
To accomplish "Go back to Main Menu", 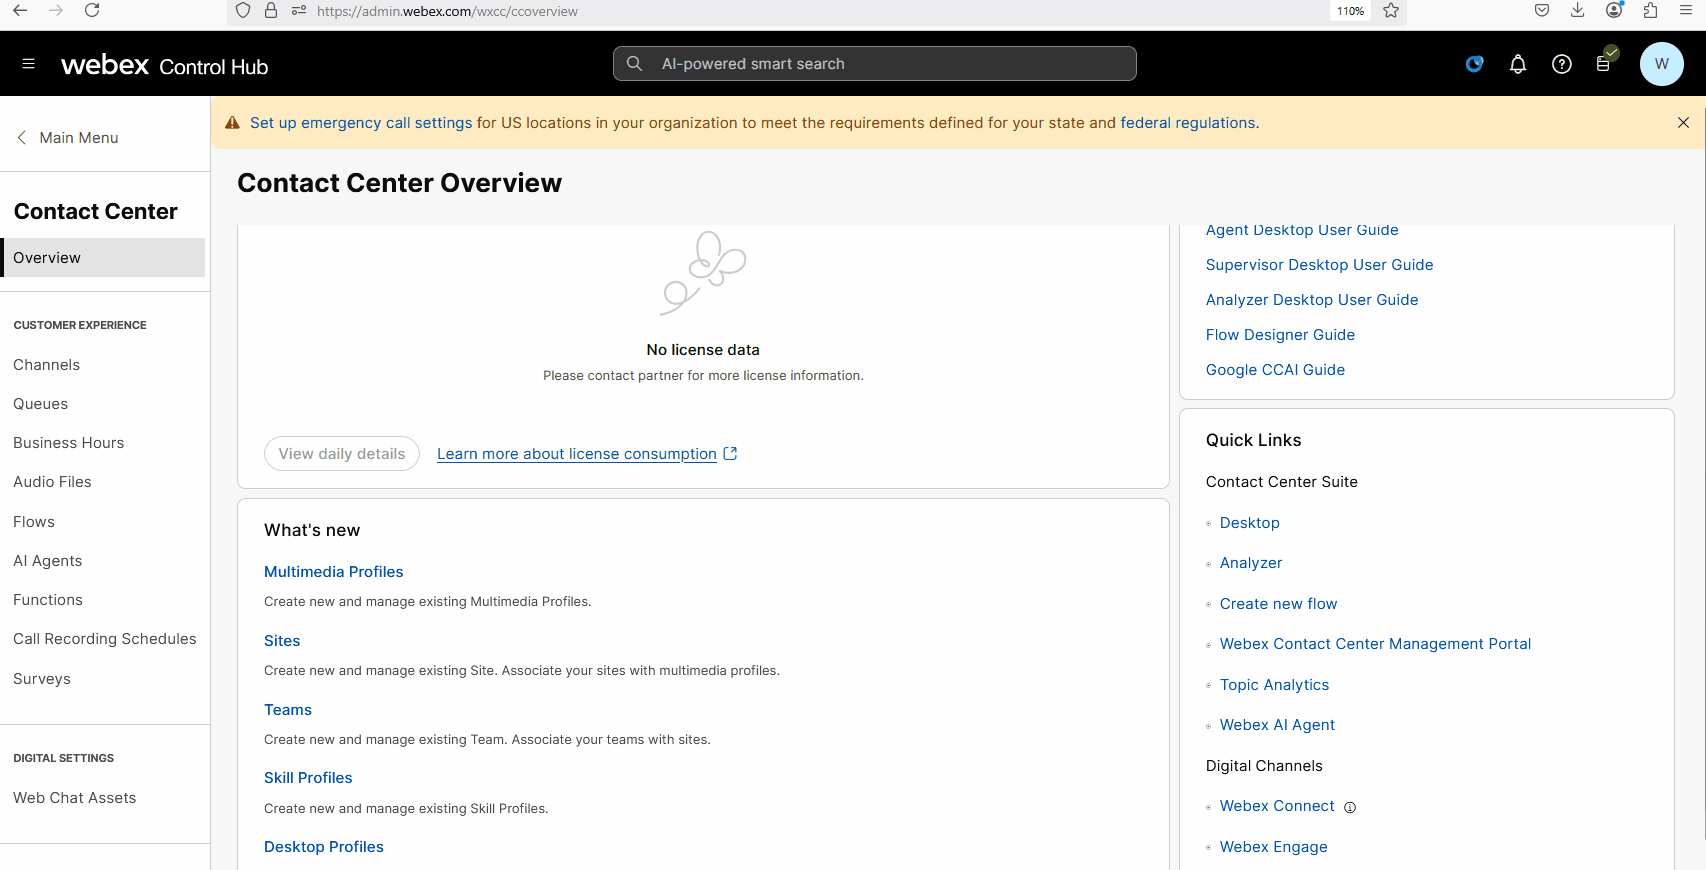I will pyautogui.click(x=68, y=138).
